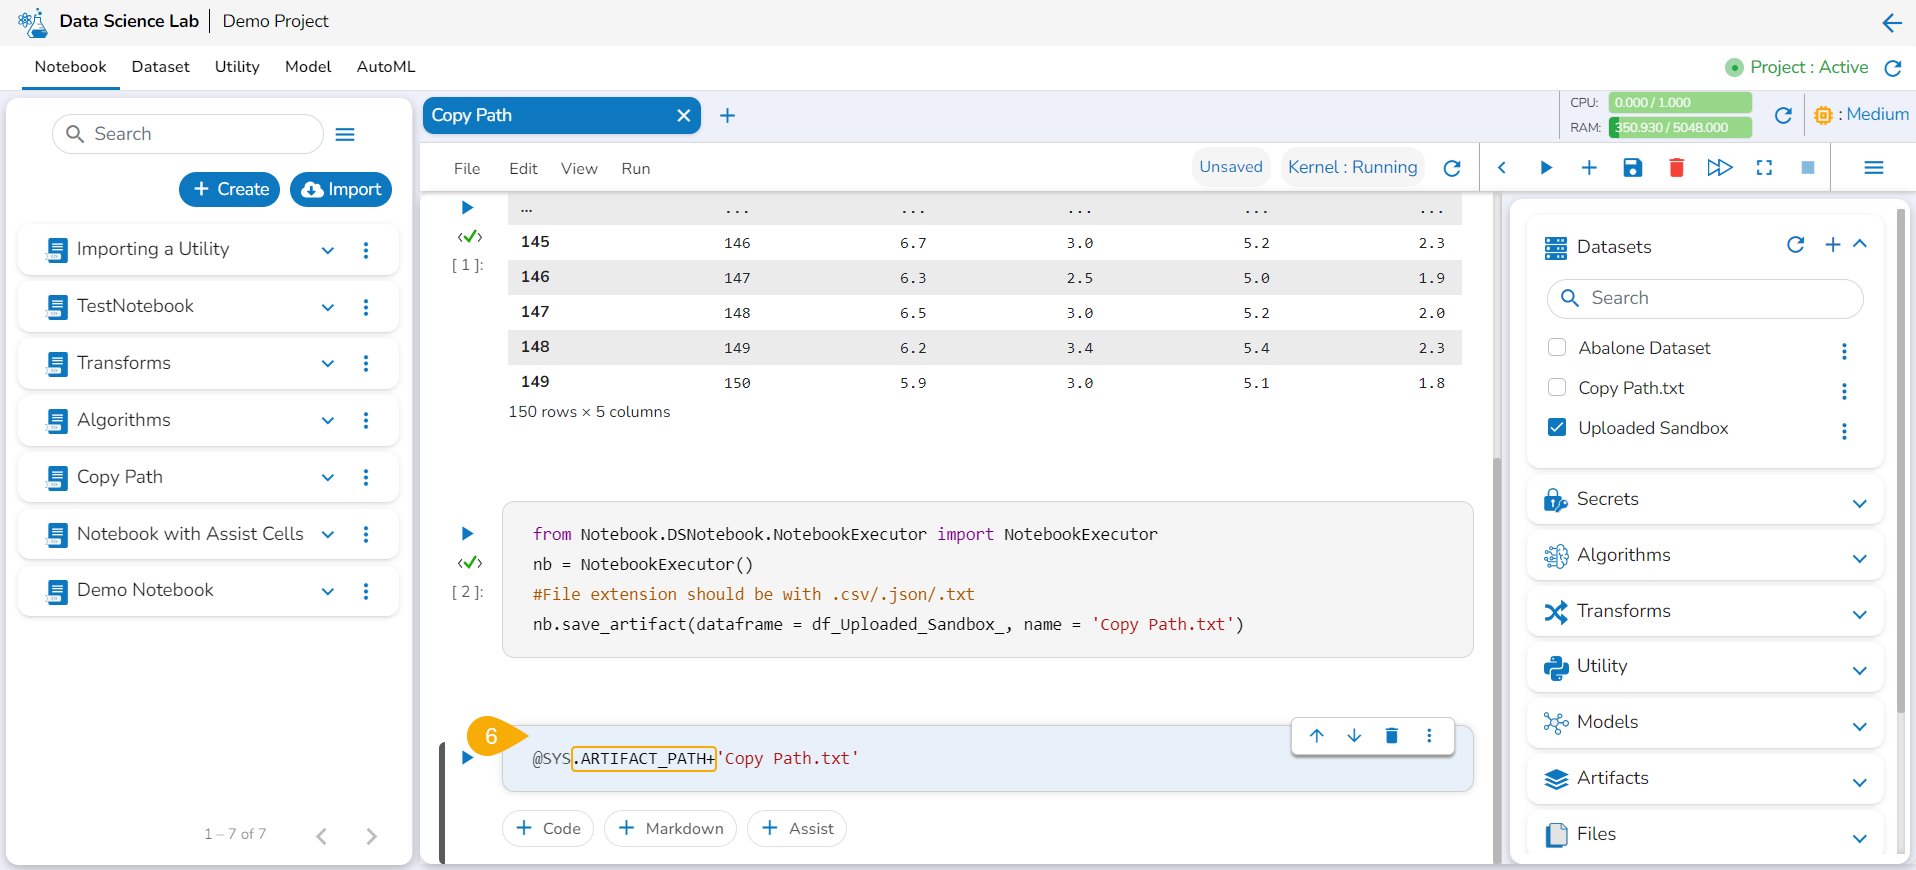Run all cells with the fast-forward icon
This screenshot has width=1916, height=870.
point(1719,168)
